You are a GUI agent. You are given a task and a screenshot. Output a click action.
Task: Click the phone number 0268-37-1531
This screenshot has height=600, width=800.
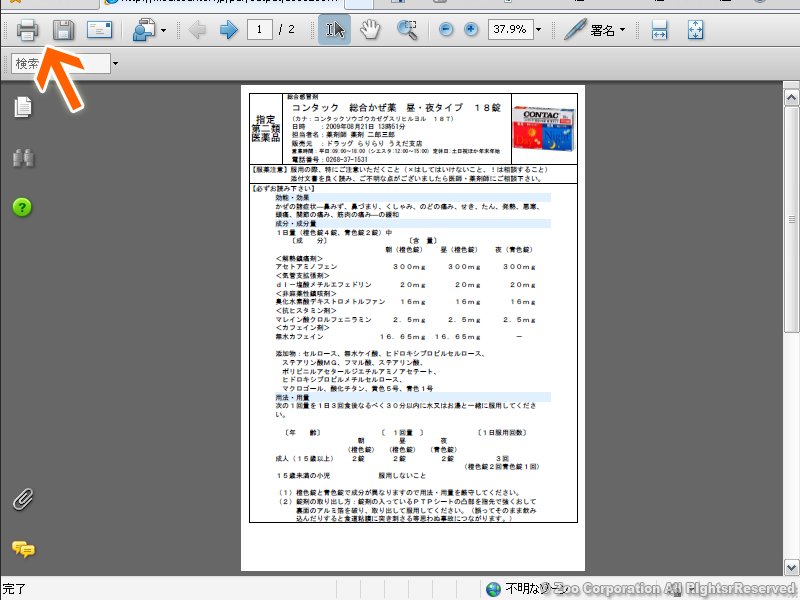[346, 159]
